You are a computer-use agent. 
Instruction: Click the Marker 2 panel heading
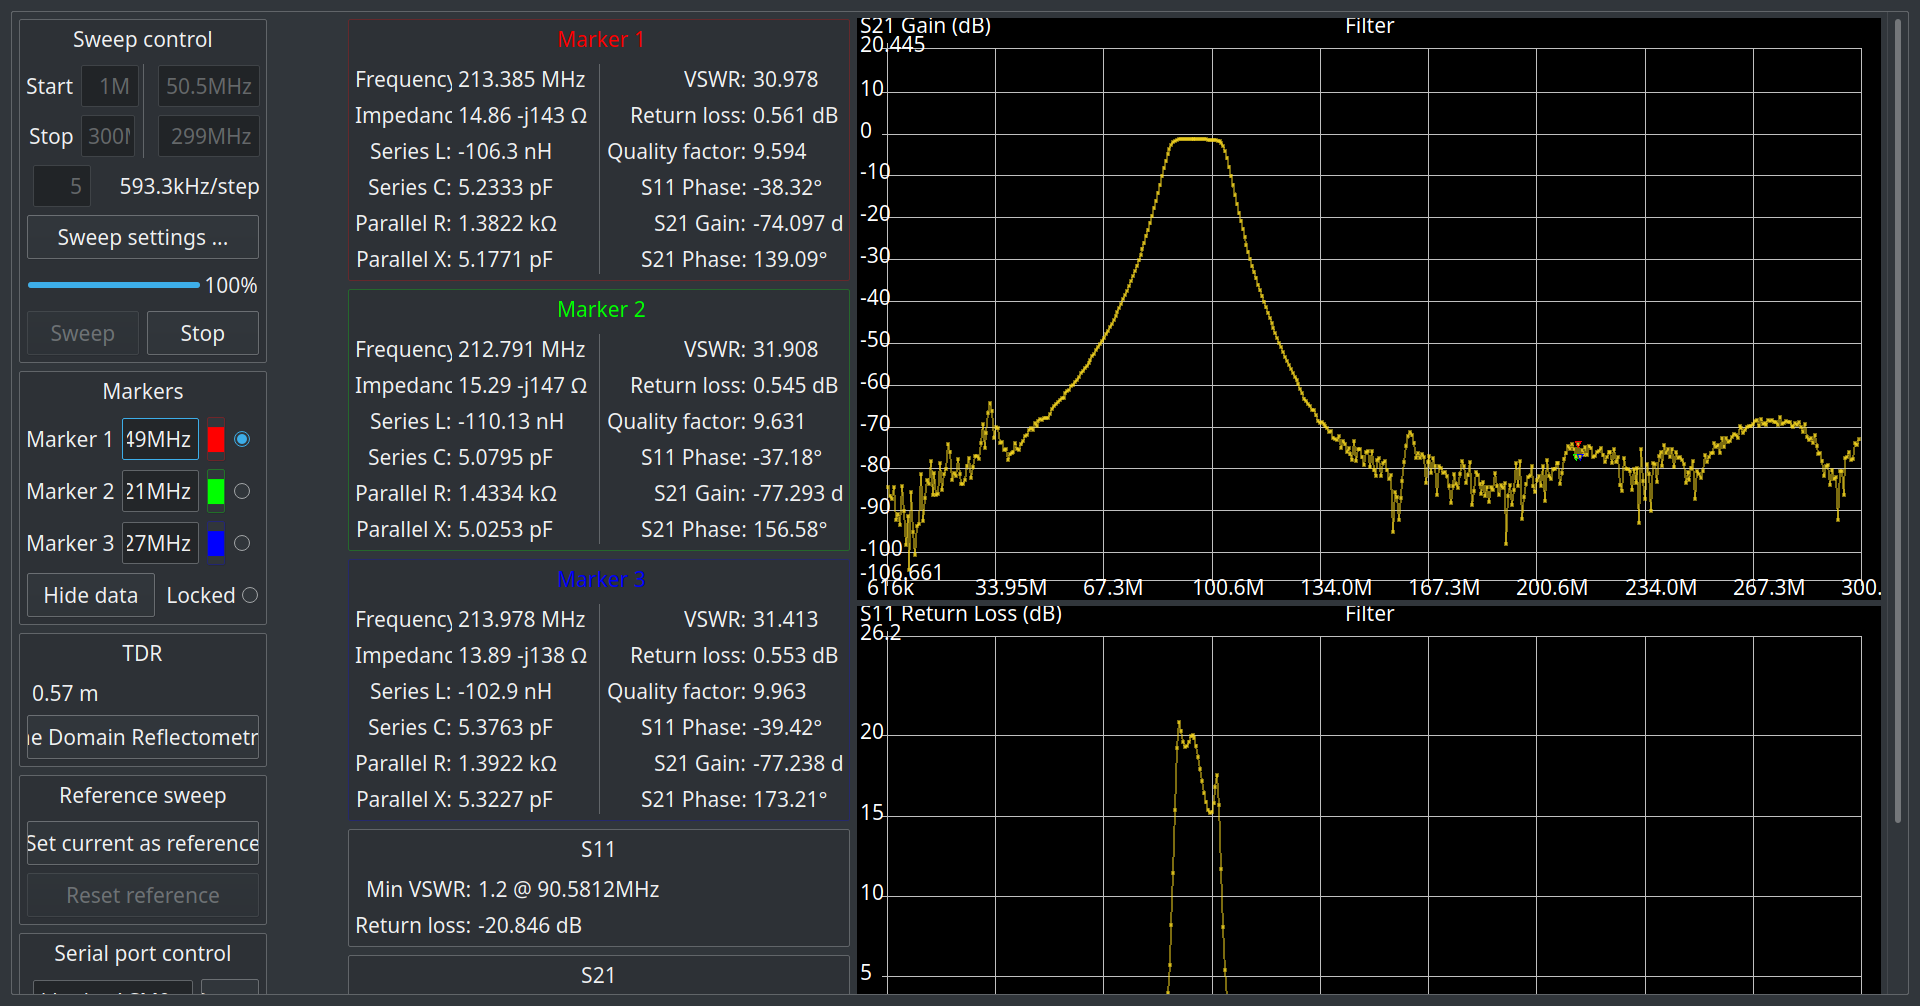[601, 310]
